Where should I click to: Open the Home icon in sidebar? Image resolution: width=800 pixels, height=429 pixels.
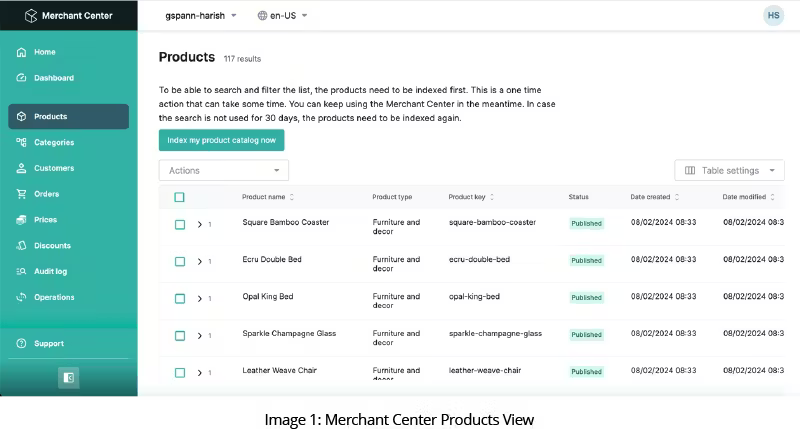21,52
